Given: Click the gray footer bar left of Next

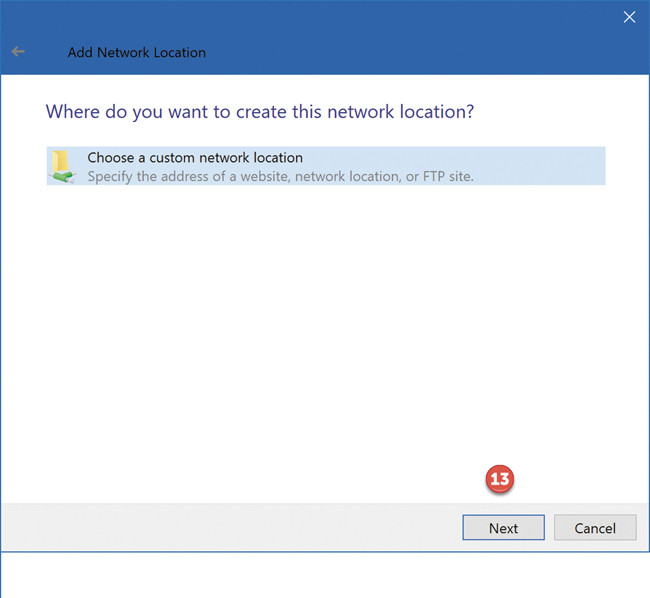Looking at the screenshot, I should point(230,528).
